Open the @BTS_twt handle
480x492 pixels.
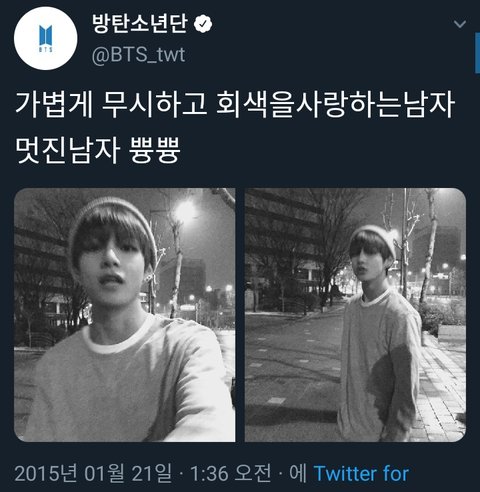(138, 55)
